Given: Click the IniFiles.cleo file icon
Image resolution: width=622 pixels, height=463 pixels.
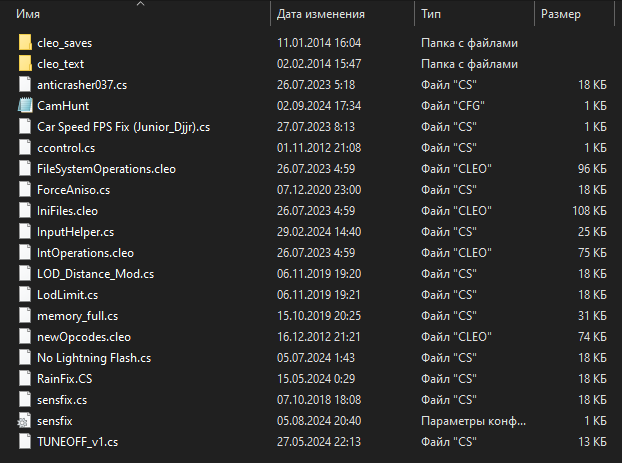Looking at the screenshot, I should tap(25, 211).
